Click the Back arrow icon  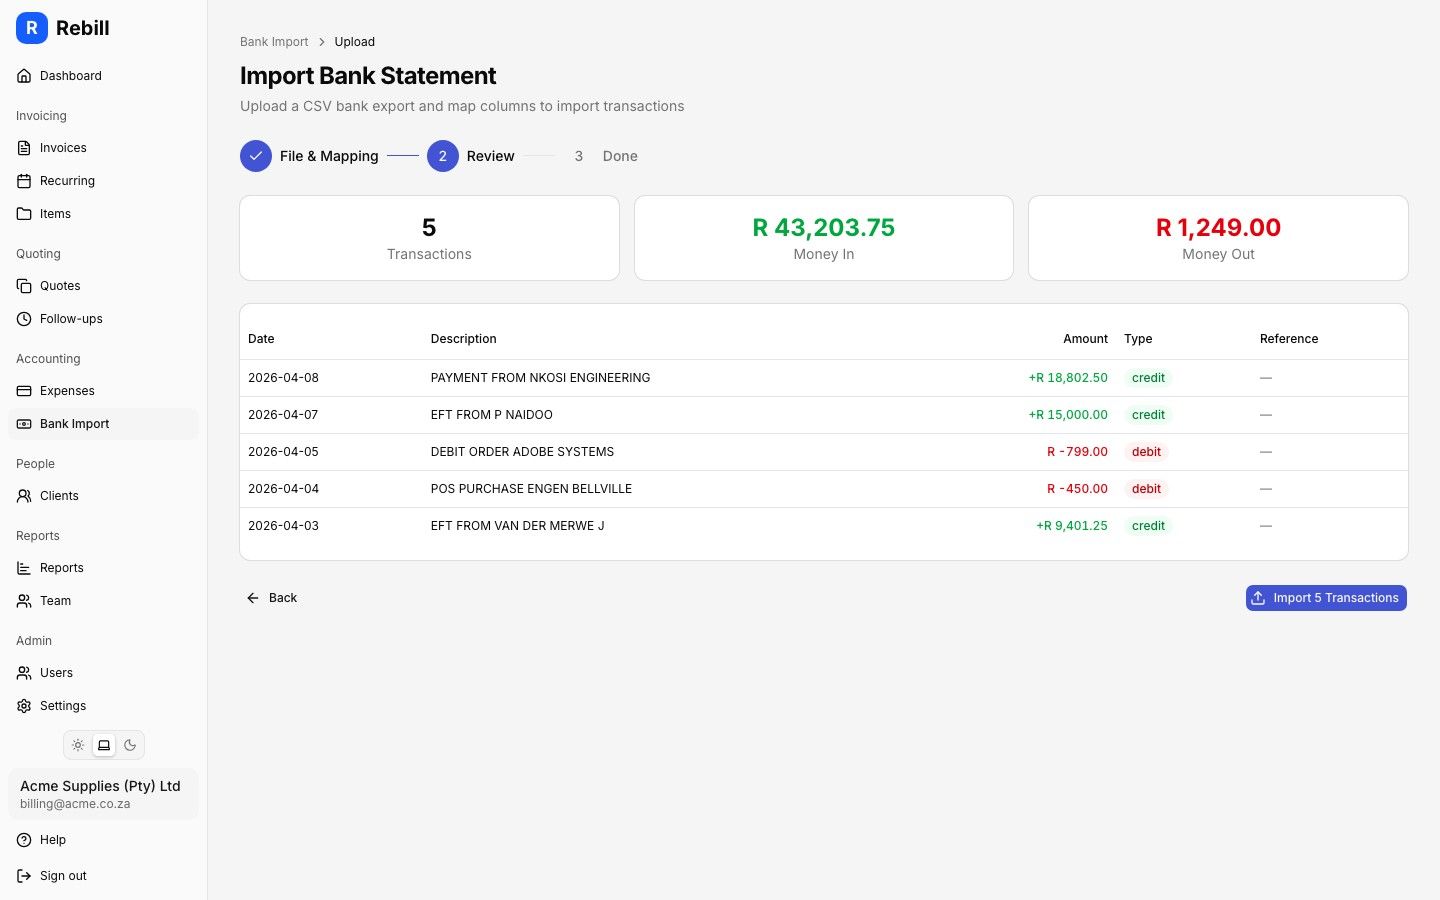[x=253, y=598]
